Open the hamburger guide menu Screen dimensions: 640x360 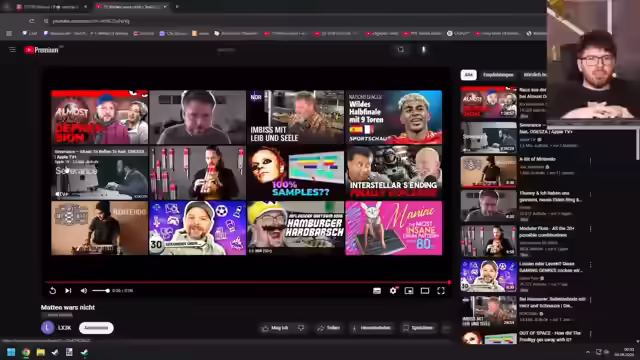(12, 49)
